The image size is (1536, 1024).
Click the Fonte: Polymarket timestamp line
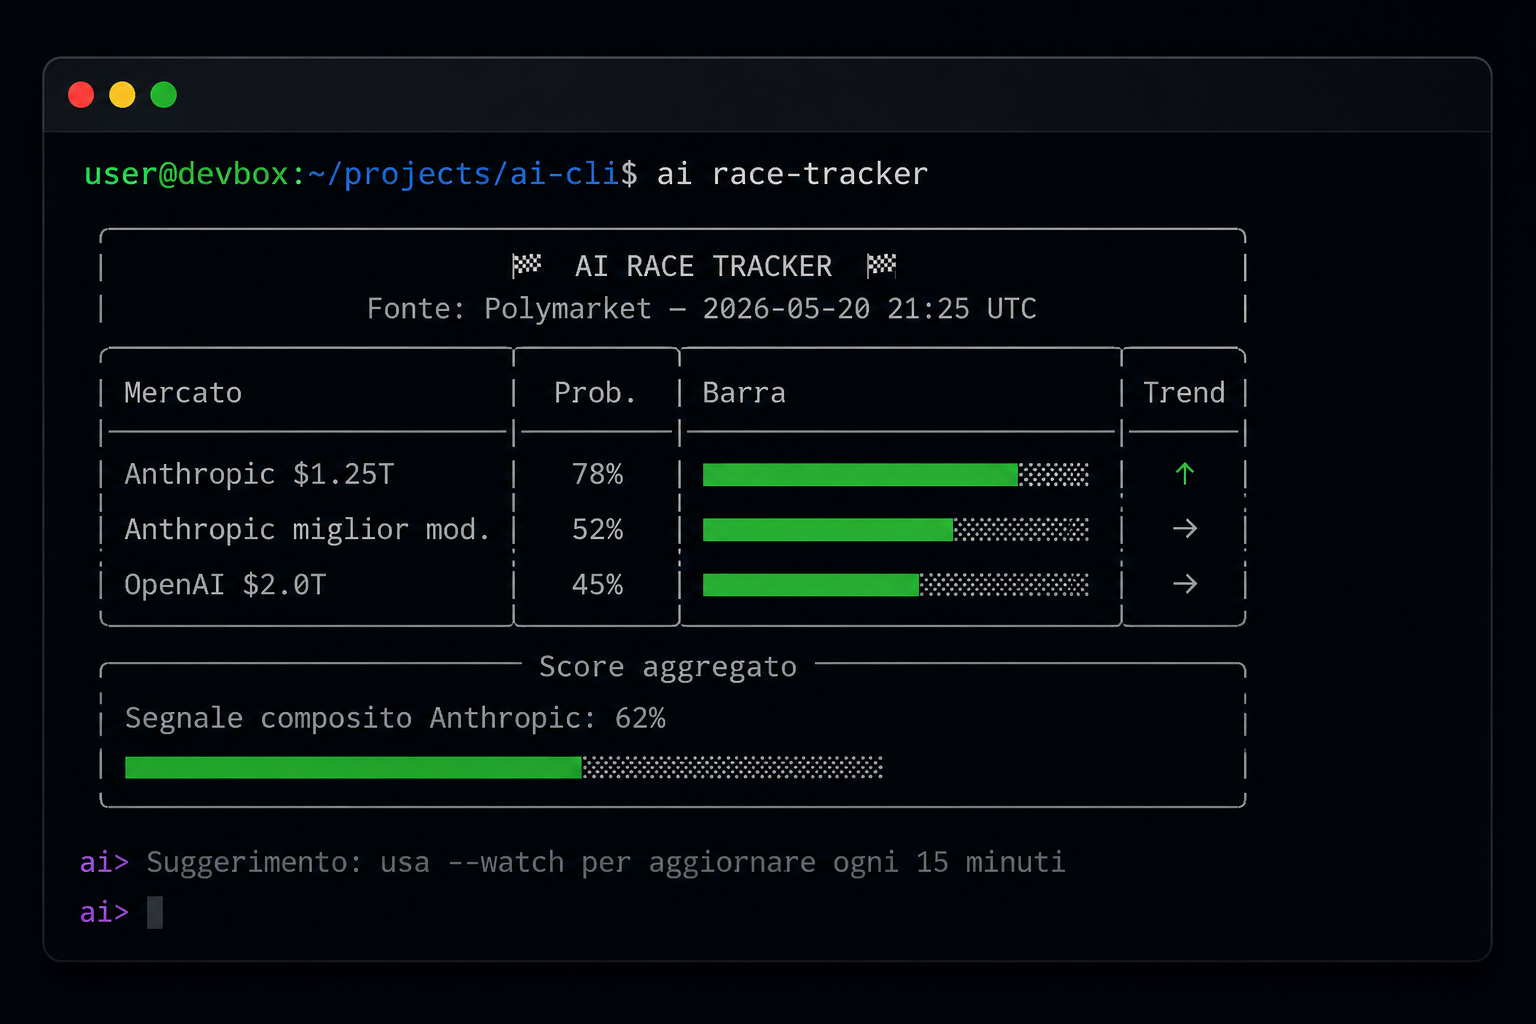(701, 308)
